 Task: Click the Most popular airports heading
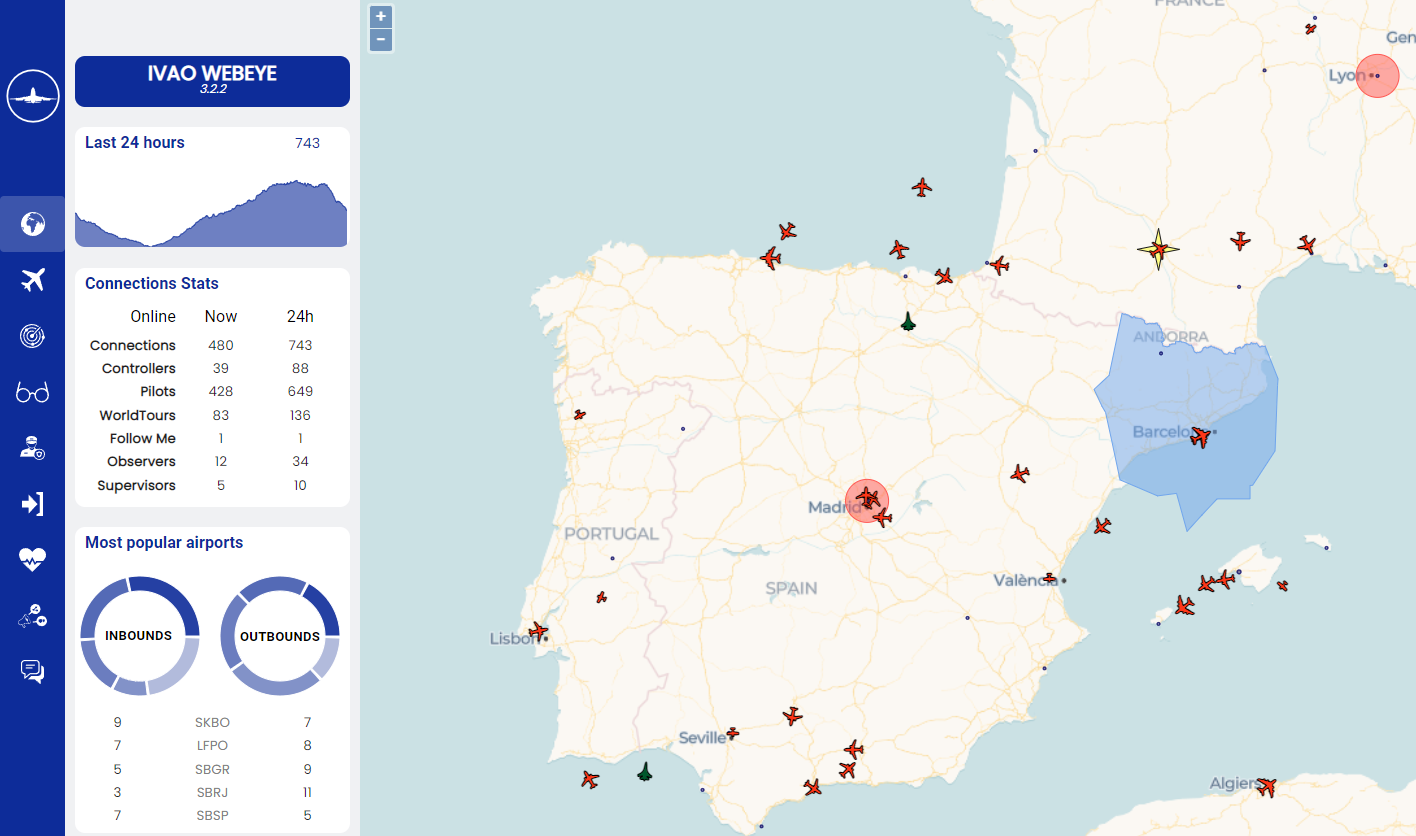(164, 543)
